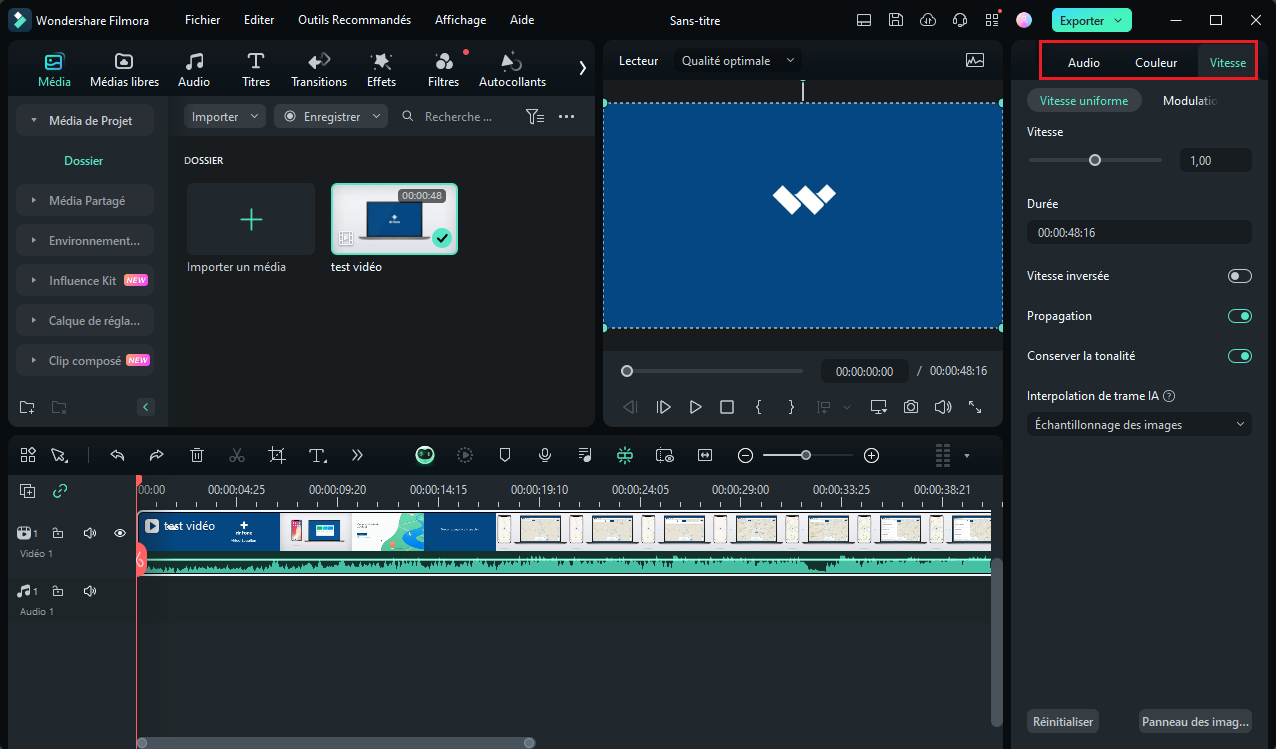
Task: Open the Effets panel
Action: 381,70
